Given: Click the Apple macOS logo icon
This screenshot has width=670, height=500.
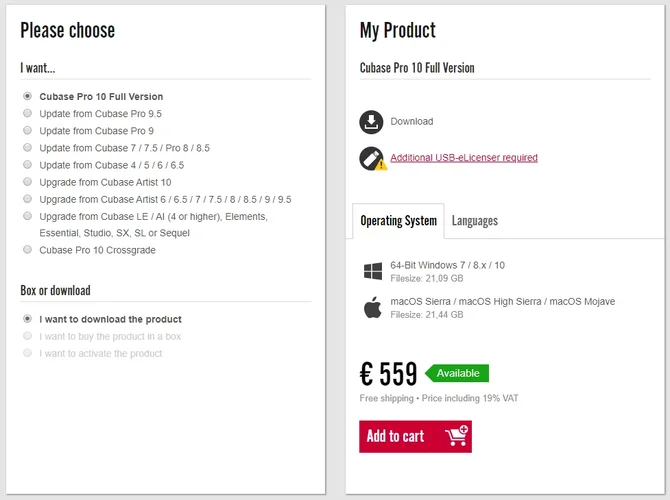Looking at the screenshot, I should [373, 307].
